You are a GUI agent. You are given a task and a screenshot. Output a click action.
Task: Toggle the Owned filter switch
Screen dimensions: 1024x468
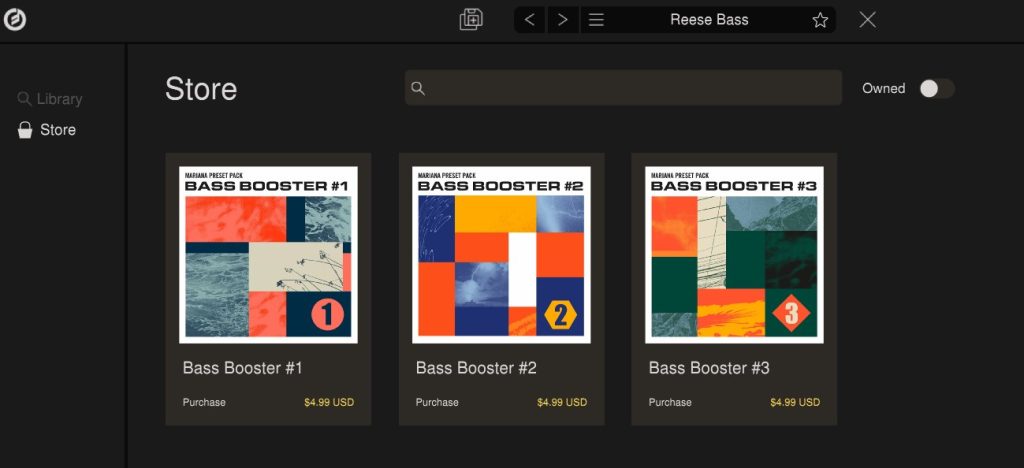point(936,88)
